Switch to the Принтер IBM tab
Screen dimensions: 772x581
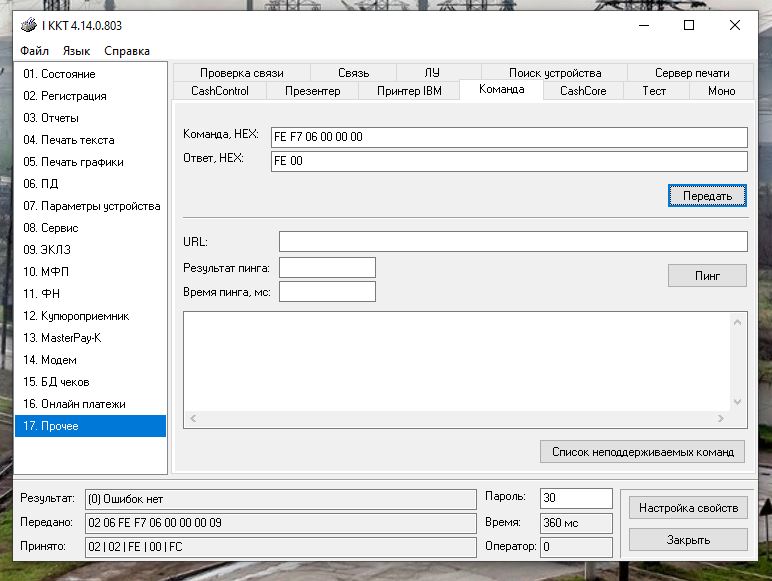point(409,91)
